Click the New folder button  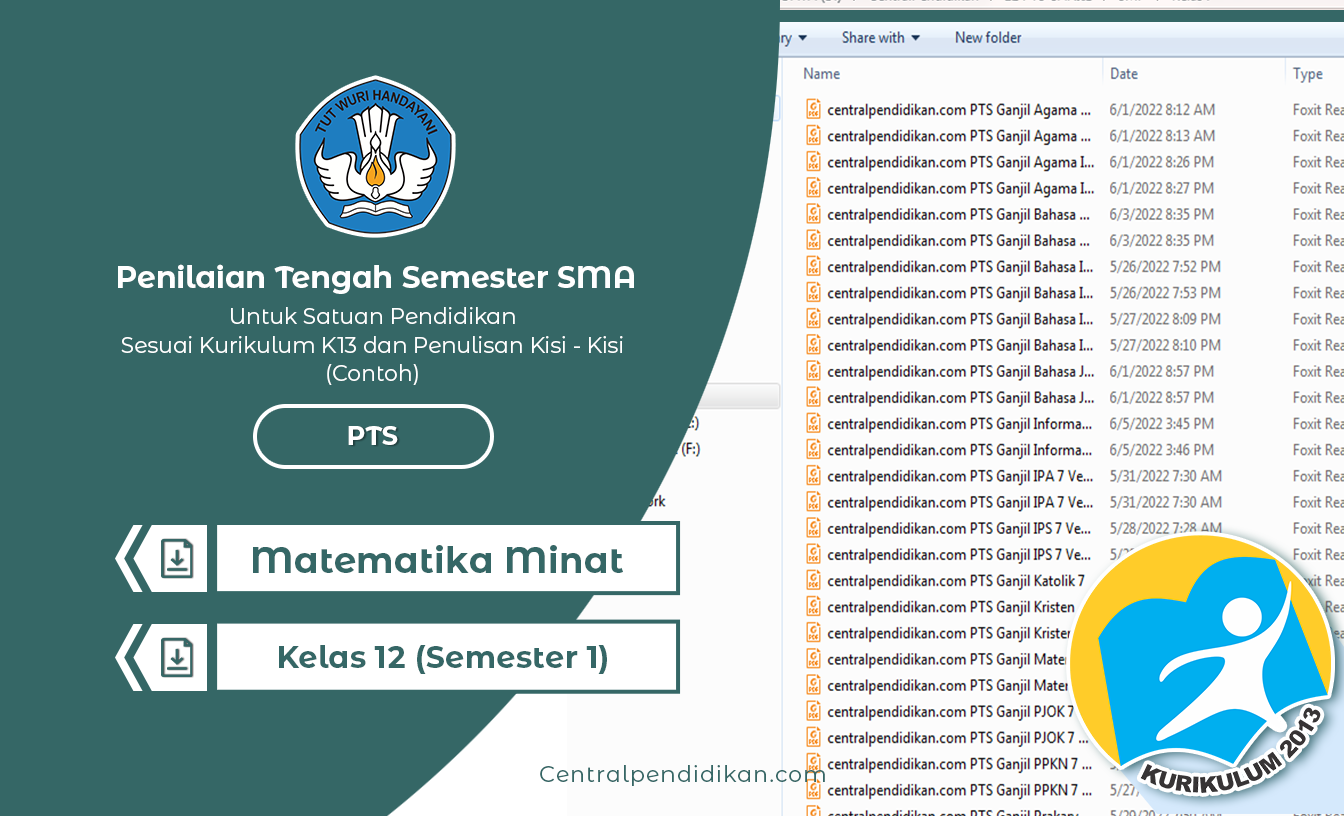point(988,38)
